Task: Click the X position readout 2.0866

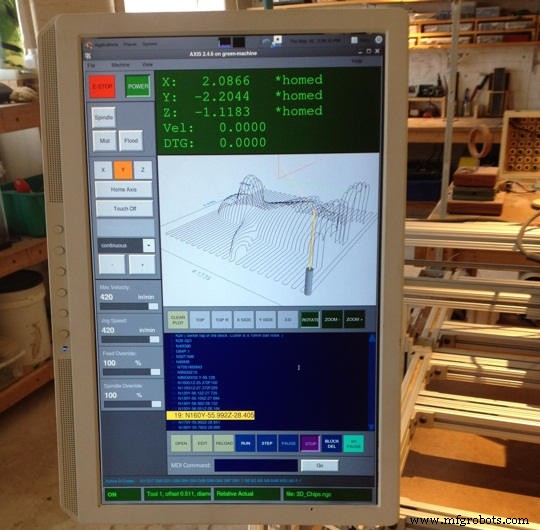Action: pyautogui.click(x=226, y=81)
